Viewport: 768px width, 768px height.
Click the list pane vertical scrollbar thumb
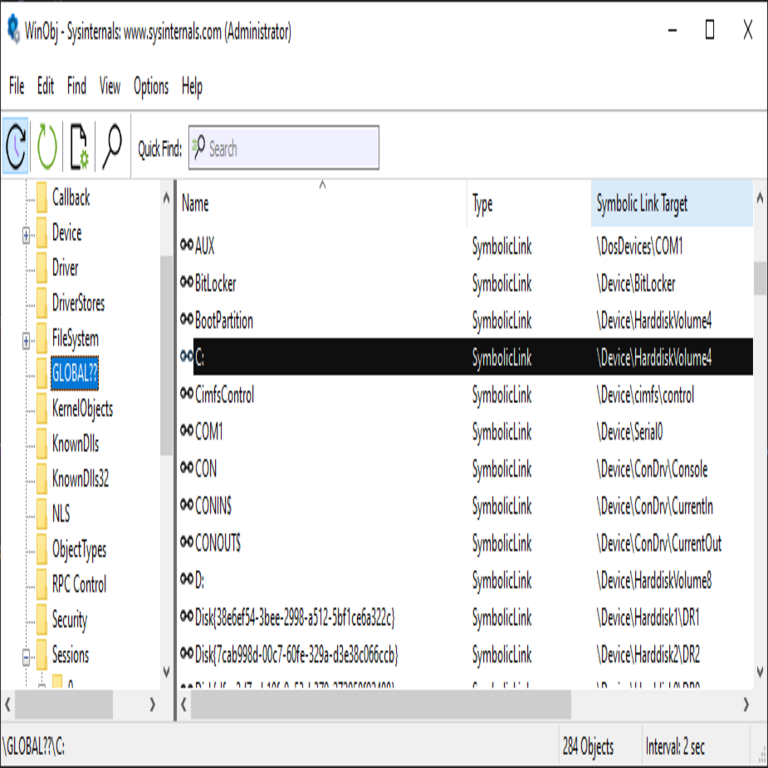pos(760,278)
